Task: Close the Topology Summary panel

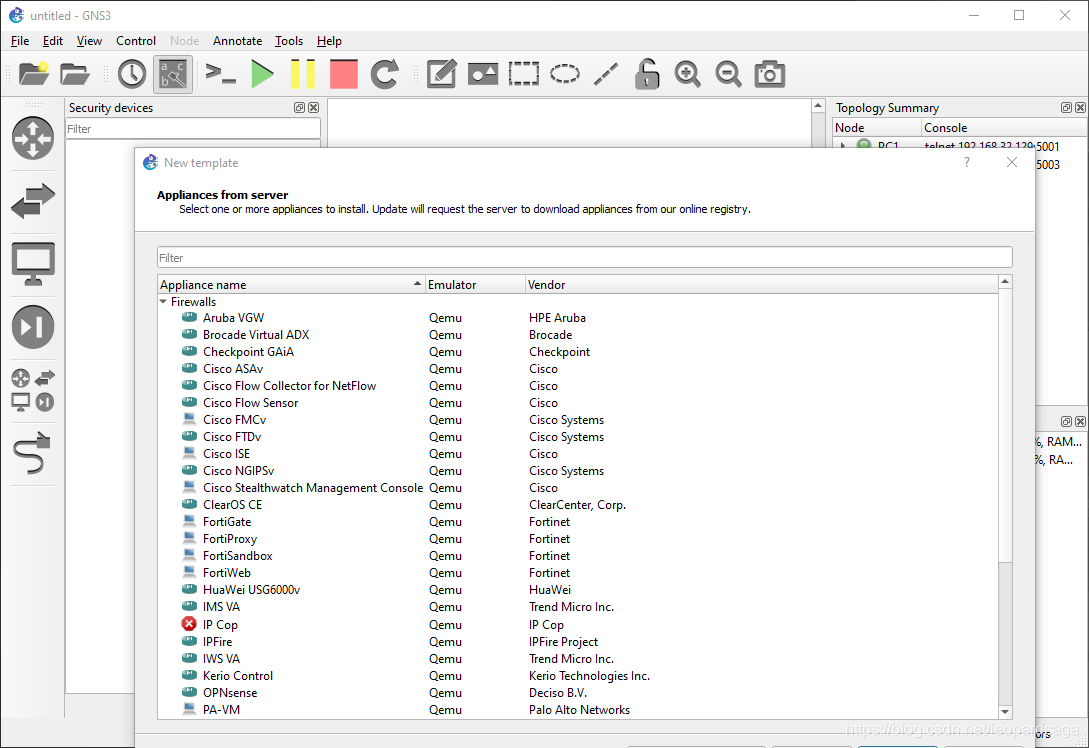Action: coord(1081,108)
